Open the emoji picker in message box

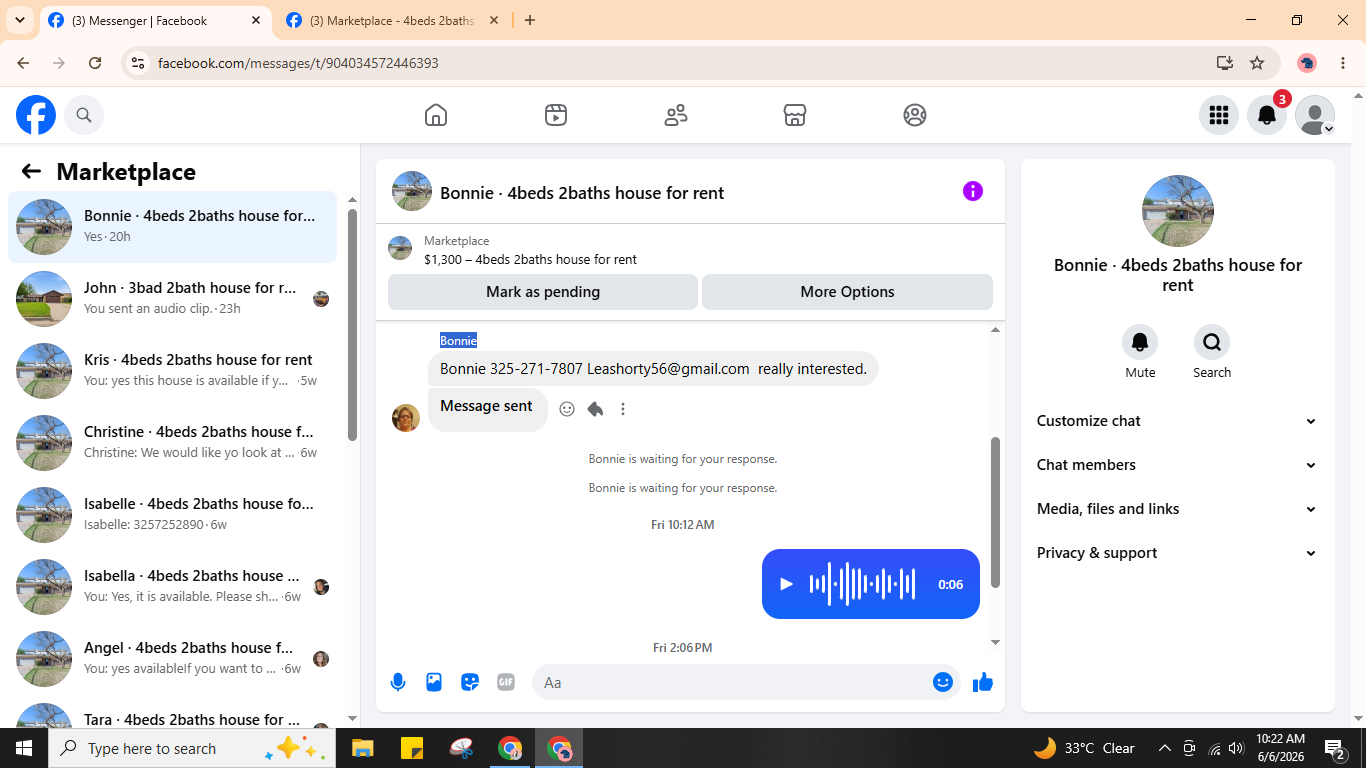pos(943,682)
